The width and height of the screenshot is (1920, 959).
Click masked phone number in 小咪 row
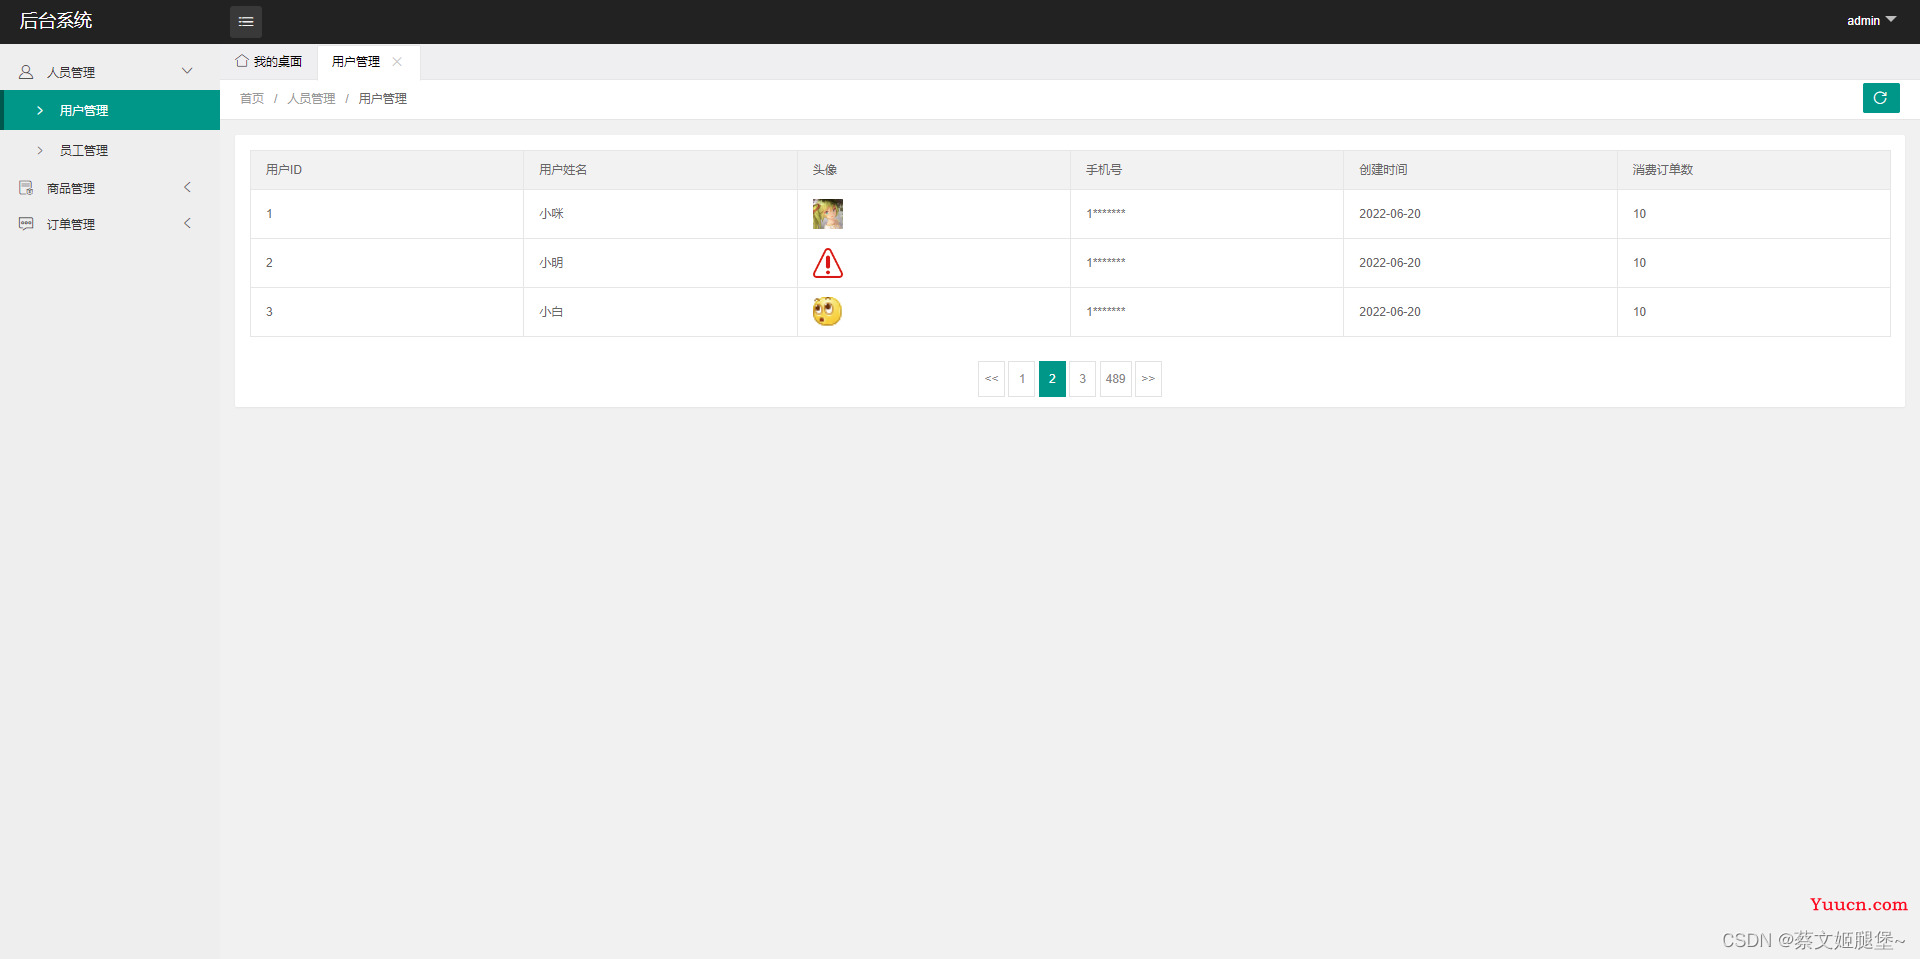[x=1106, y=214]
